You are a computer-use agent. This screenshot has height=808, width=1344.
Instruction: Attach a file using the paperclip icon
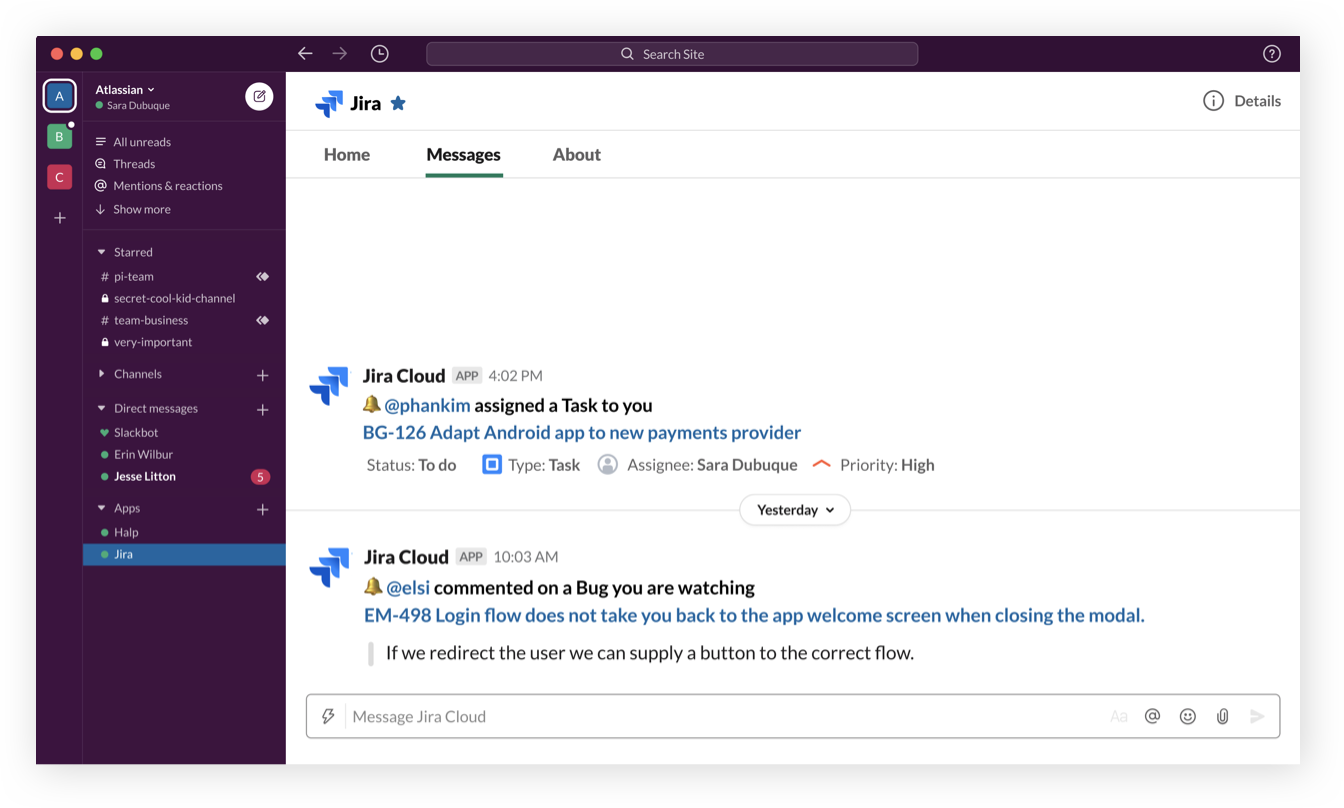pyautogui.click(x=1222, y=716)
